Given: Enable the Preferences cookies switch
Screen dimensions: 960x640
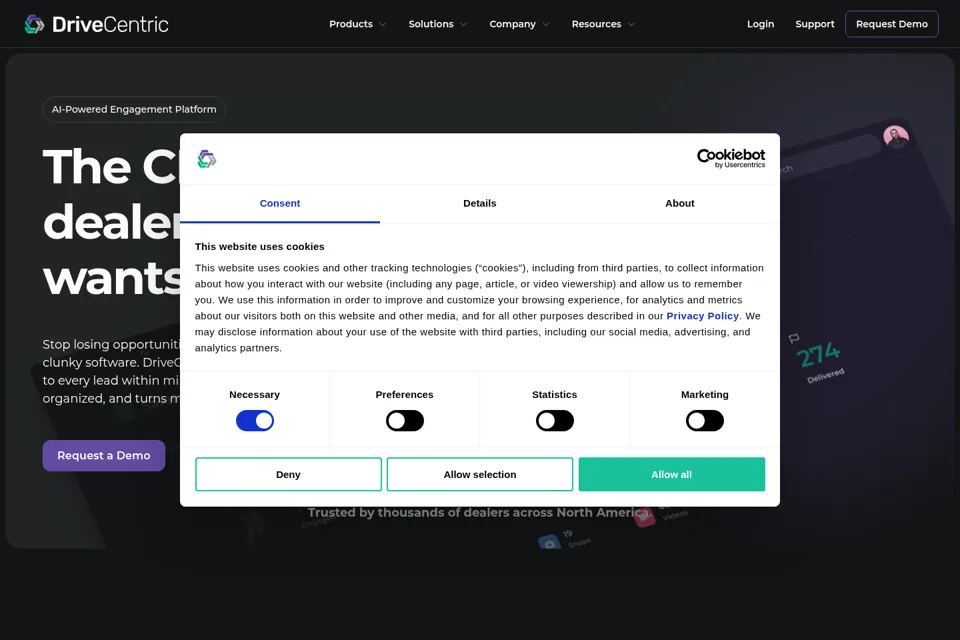Looking at the screenshot, I should [x=405, y=421].
